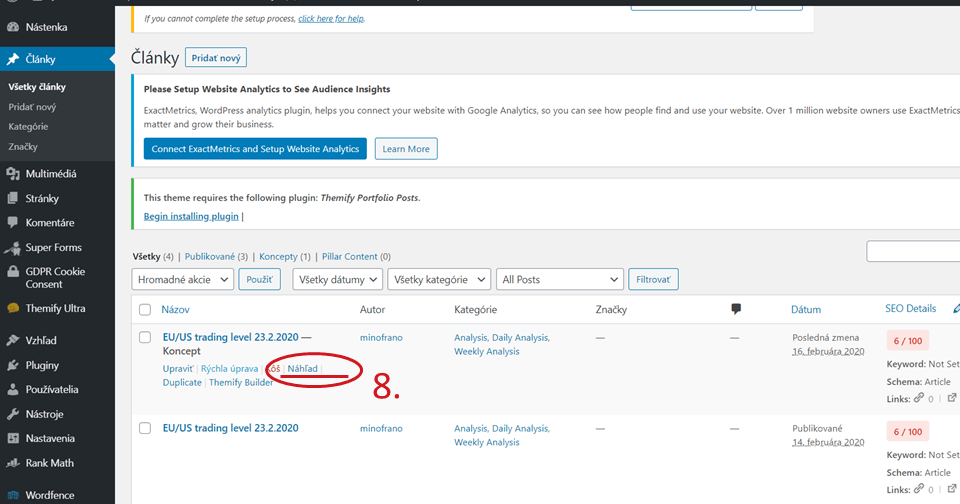This screenshot has height=504, width=960.
Task: Expand the Všetky dátumy date filter
Action: point(336,280)
